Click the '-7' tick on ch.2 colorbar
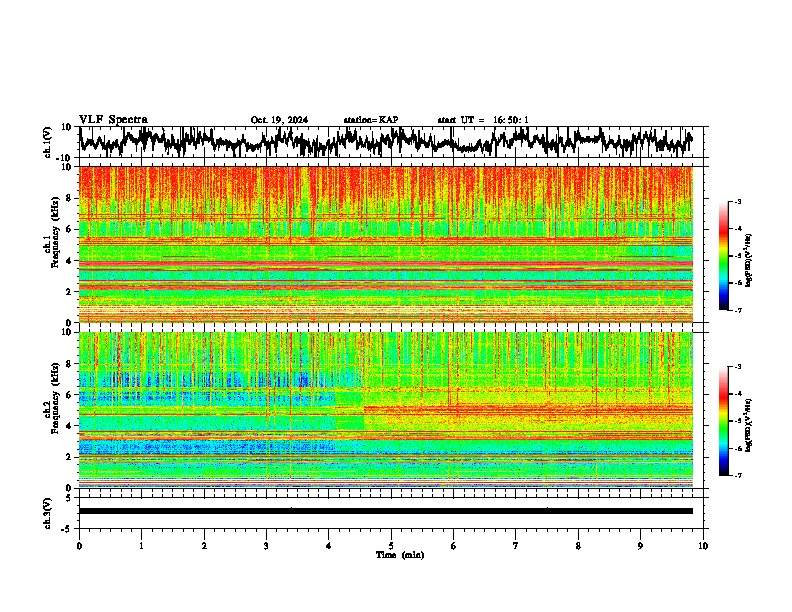Screen dimensions: 792x612 (x=738, y=475)
